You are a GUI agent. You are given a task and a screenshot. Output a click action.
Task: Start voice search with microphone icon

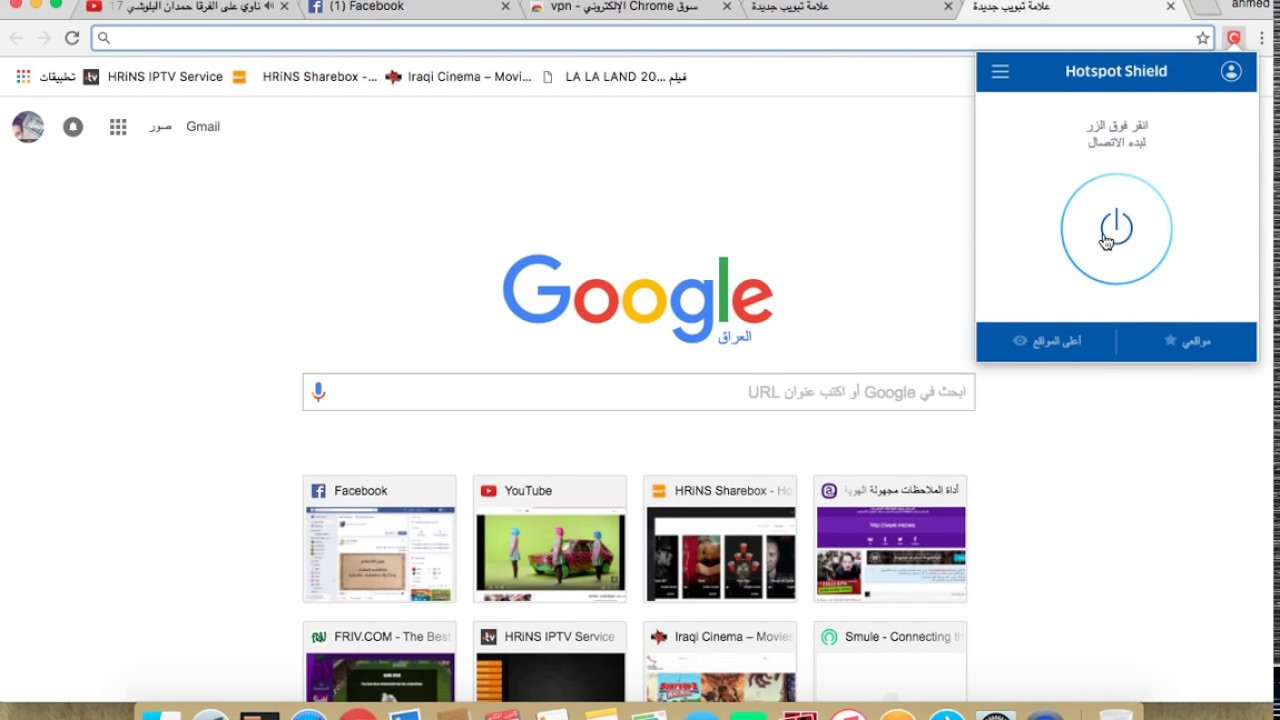point(318,392)
